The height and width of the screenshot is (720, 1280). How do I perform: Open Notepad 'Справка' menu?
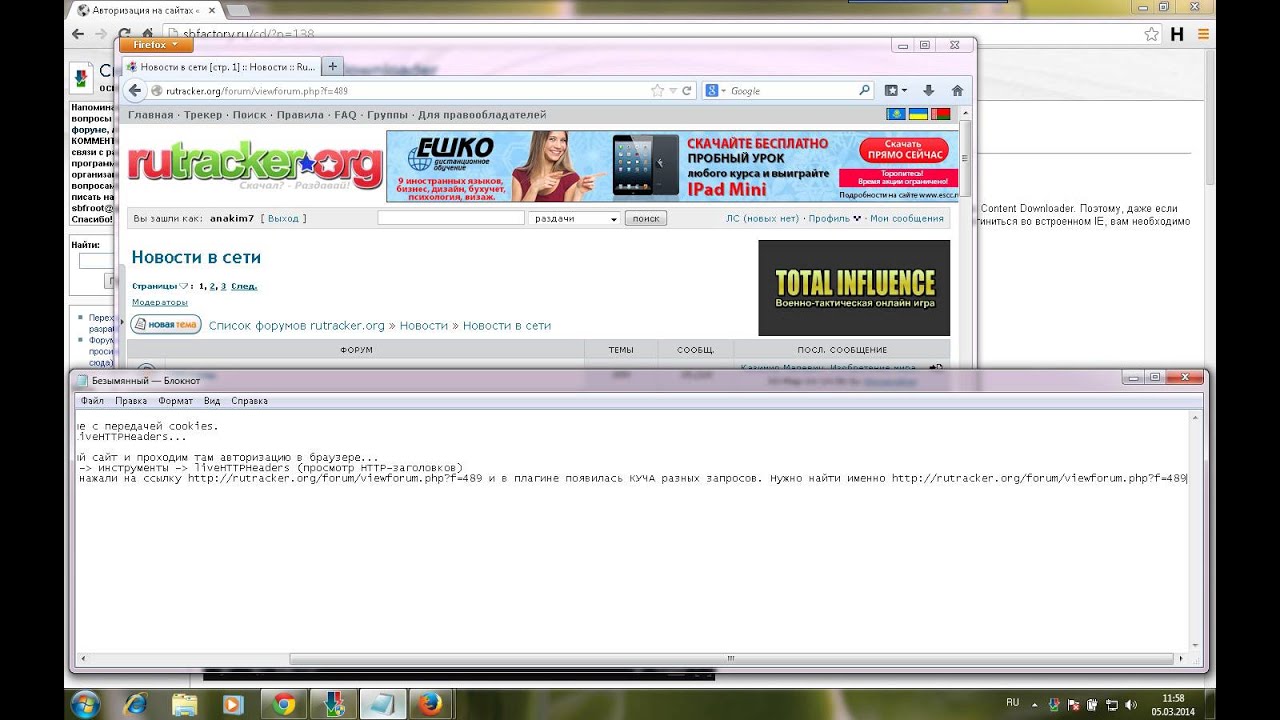pos(249,401)
